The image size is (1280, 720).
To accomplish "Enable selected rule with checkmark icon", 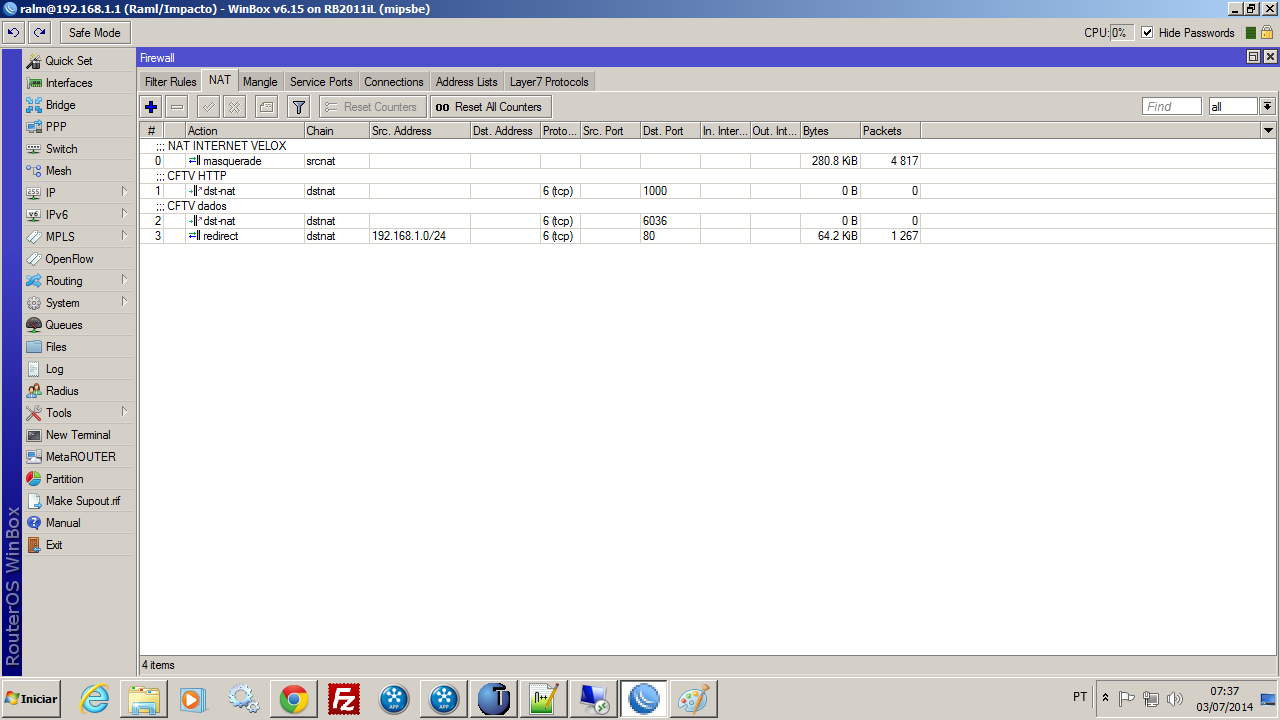I will click(x=208, y=107).
